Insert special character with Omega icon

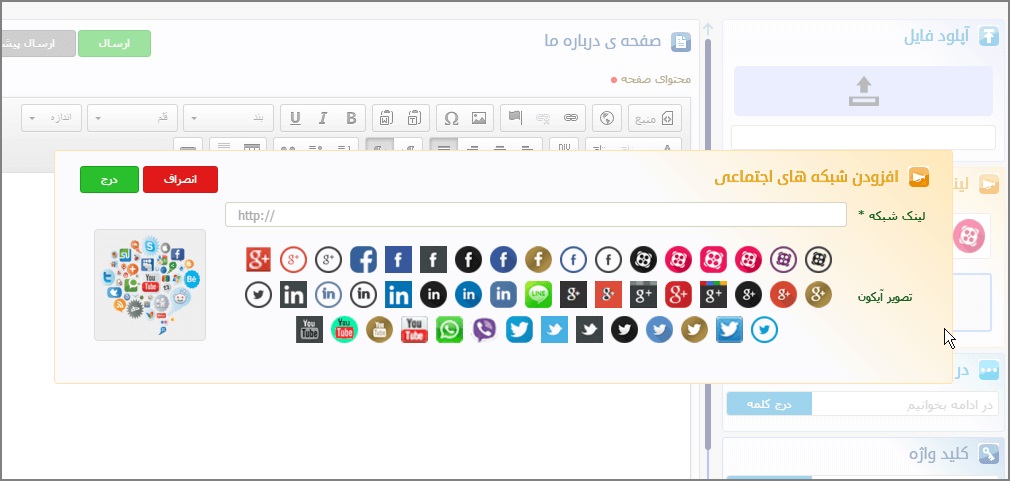451,118
